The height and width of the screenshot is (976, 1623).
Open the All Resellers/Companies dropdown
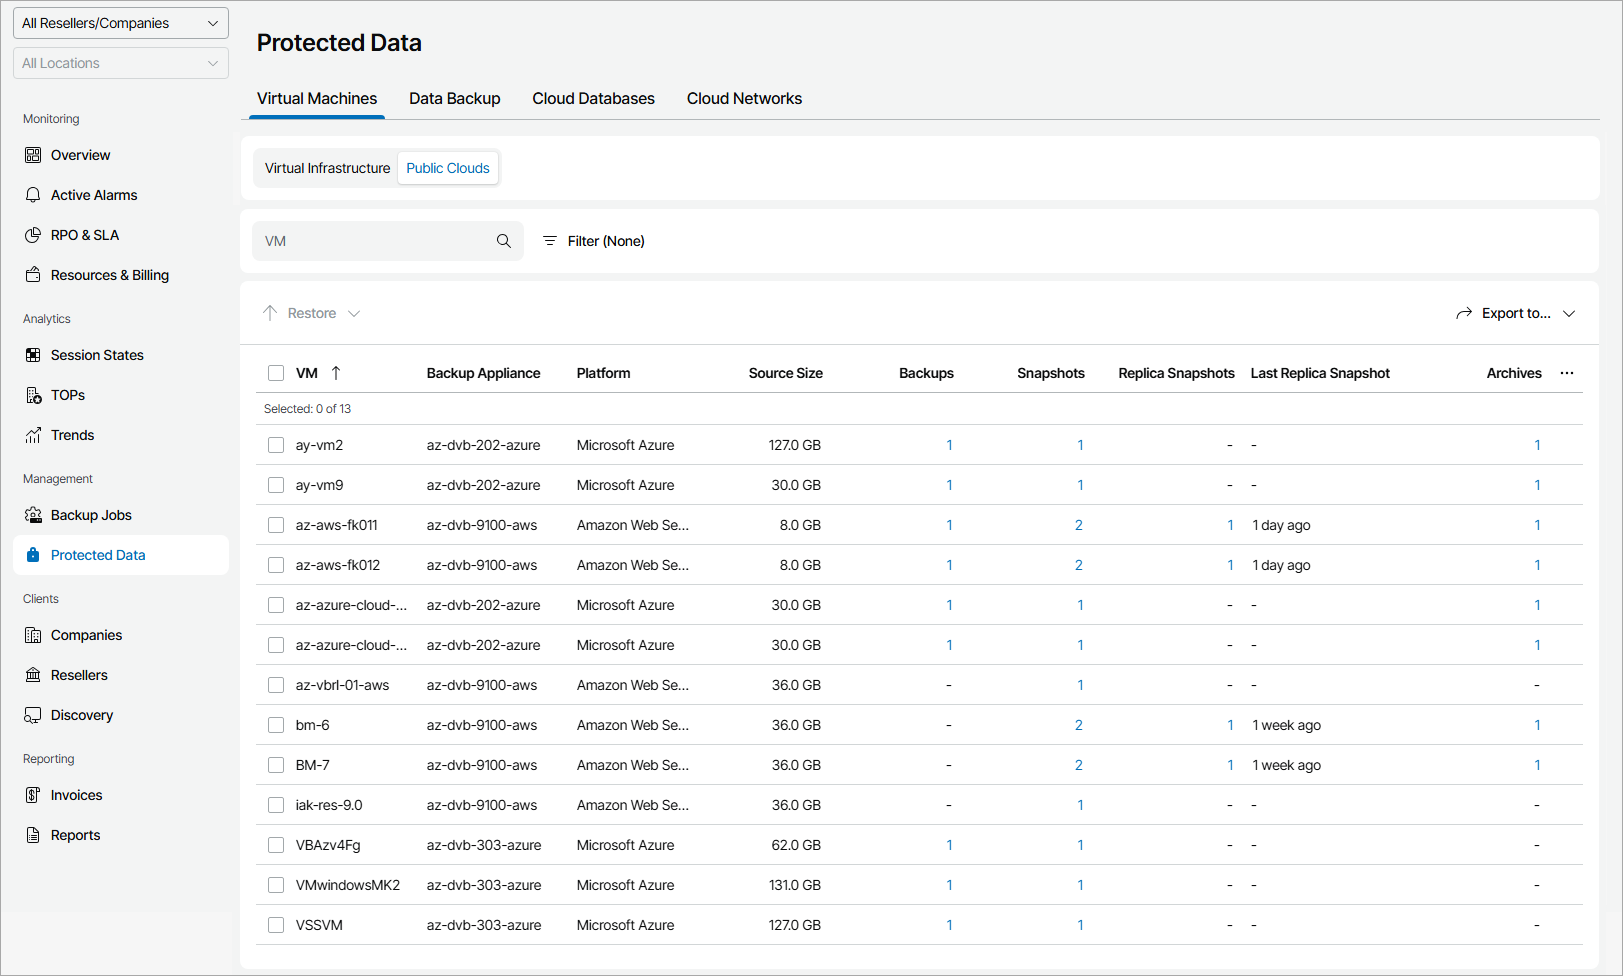[x=121, y=23]
